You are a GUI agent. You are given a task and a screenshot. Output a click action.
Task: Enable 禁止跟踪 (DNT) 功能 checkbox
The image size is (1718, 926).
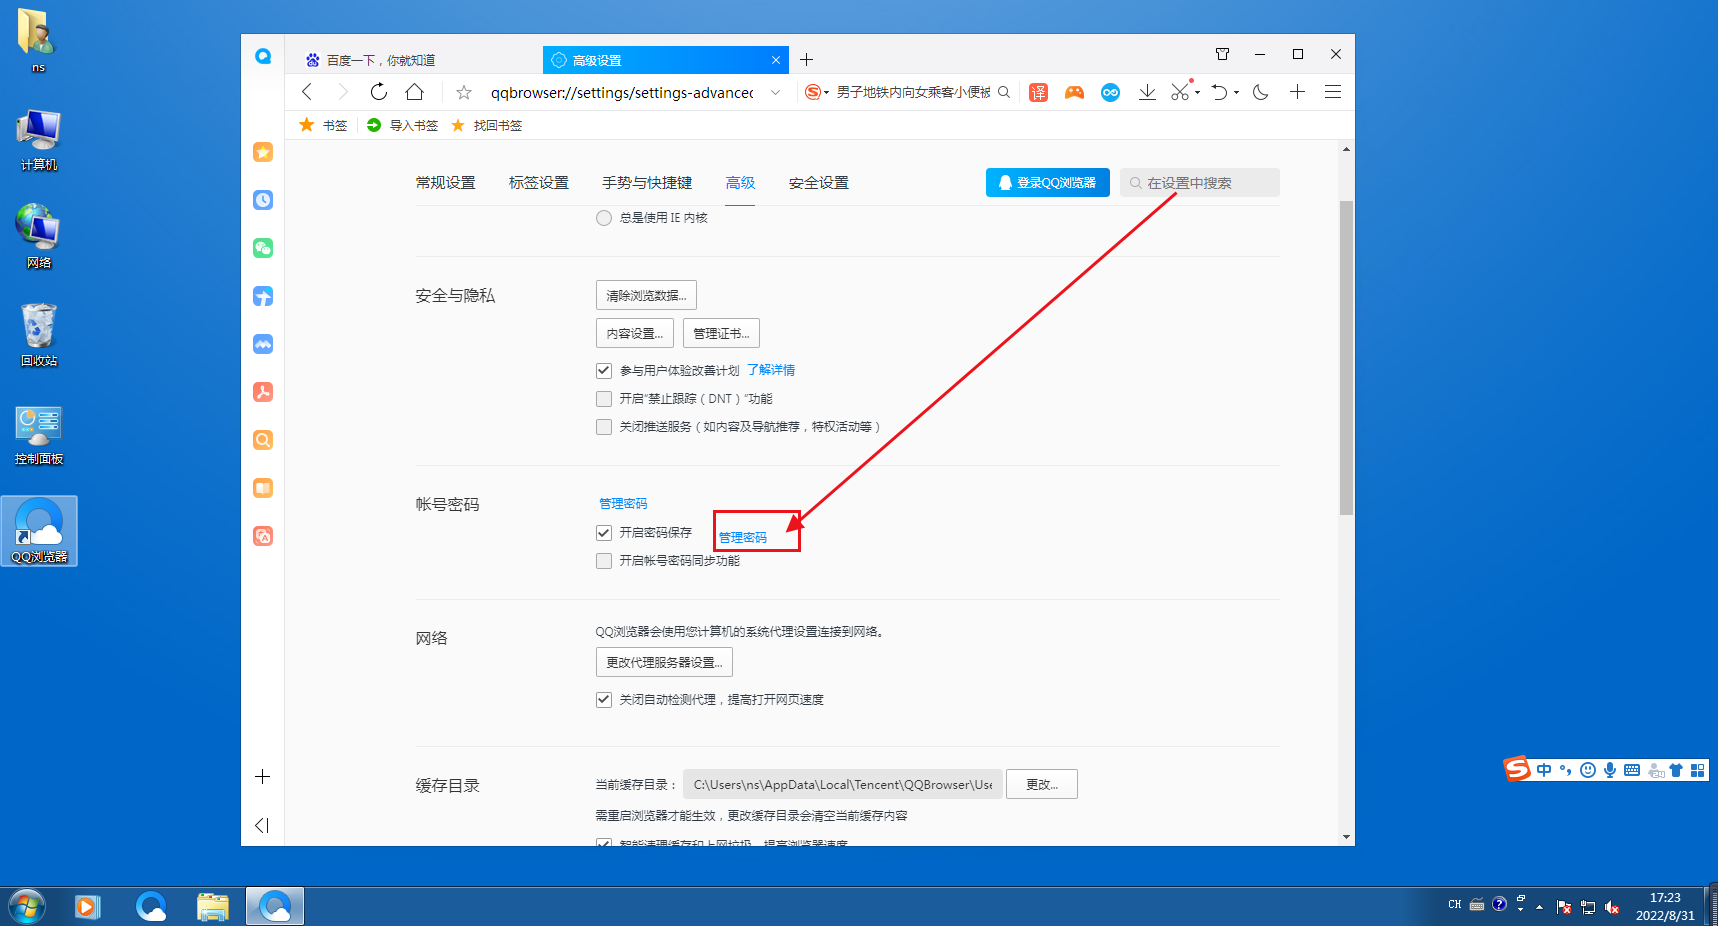[x=604, y=399]
